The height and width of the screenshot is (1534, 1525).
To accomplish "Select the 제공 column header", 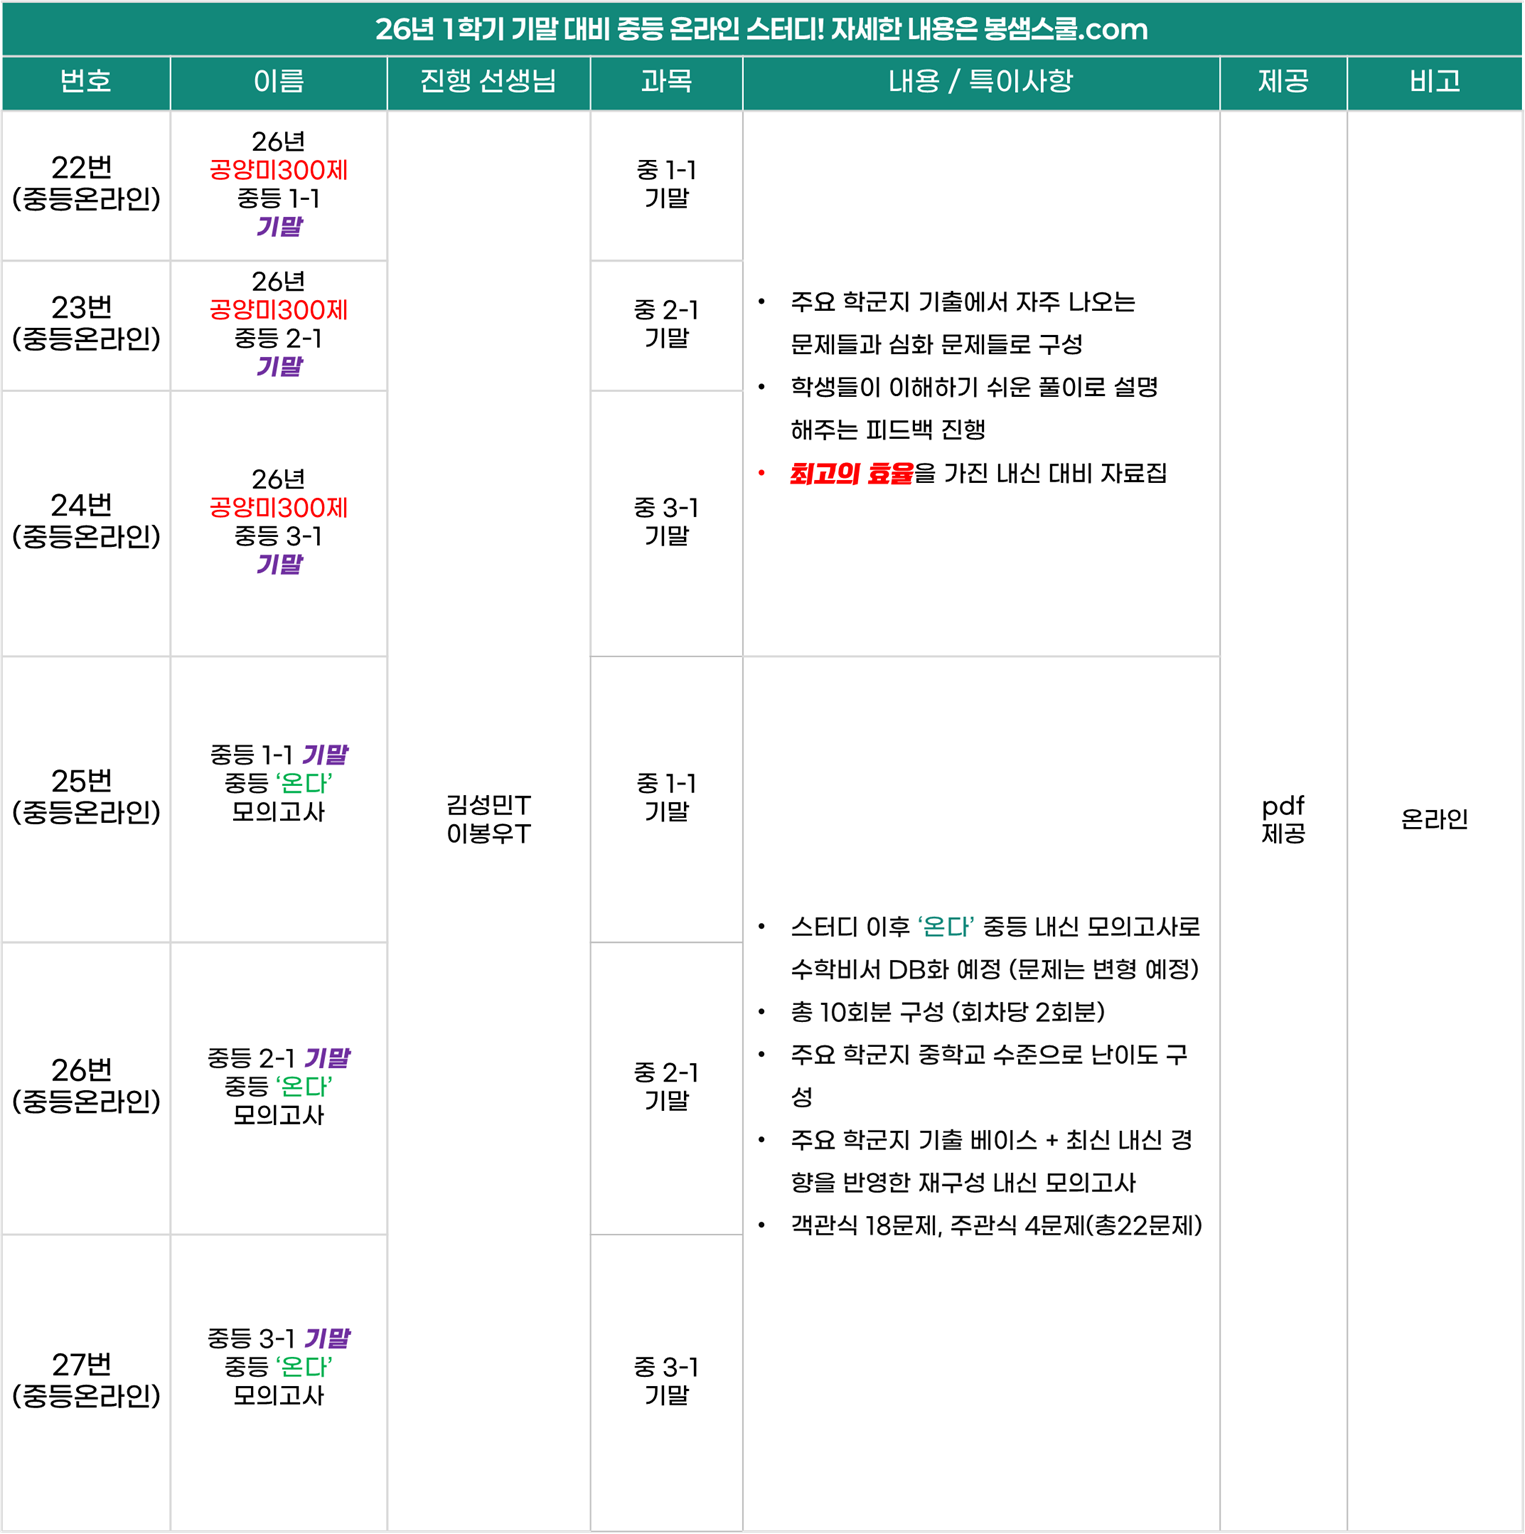I will click(x=1284, y=83).
